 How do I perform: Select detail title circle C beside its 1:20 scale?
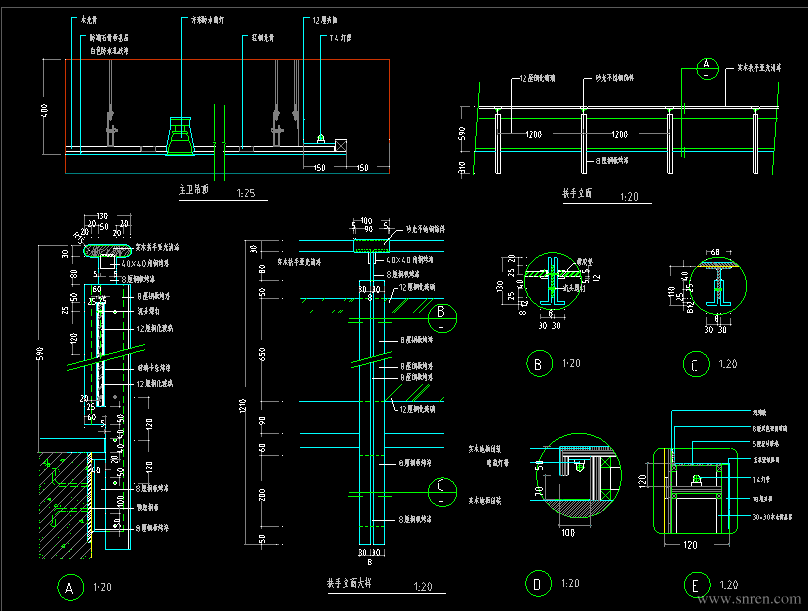point(696,365)
